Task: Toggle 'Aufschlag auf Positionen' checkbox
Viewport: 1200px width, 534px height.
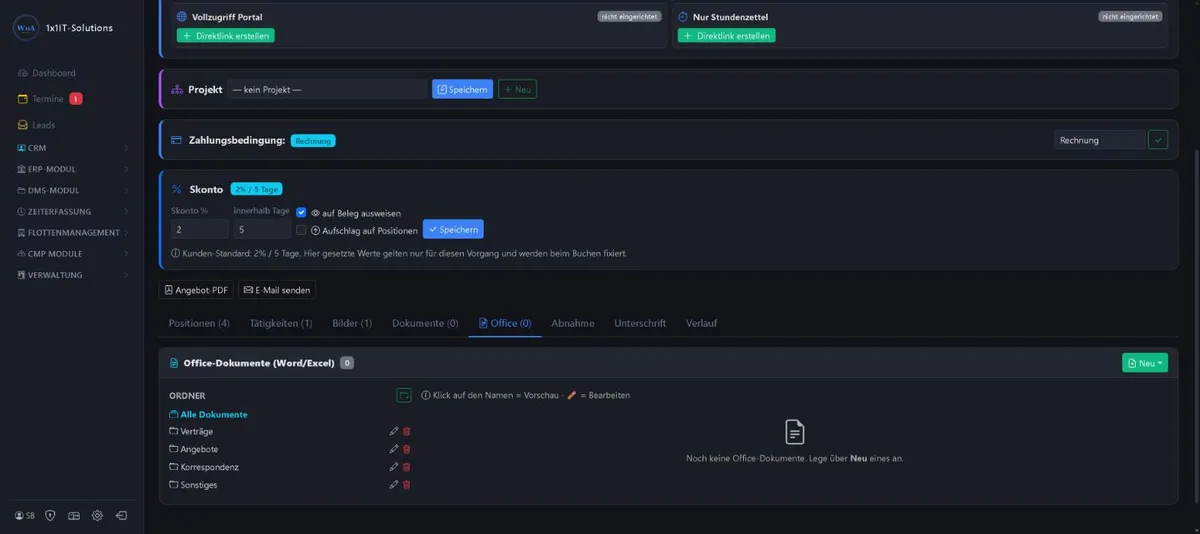Action: coord(301,230)
